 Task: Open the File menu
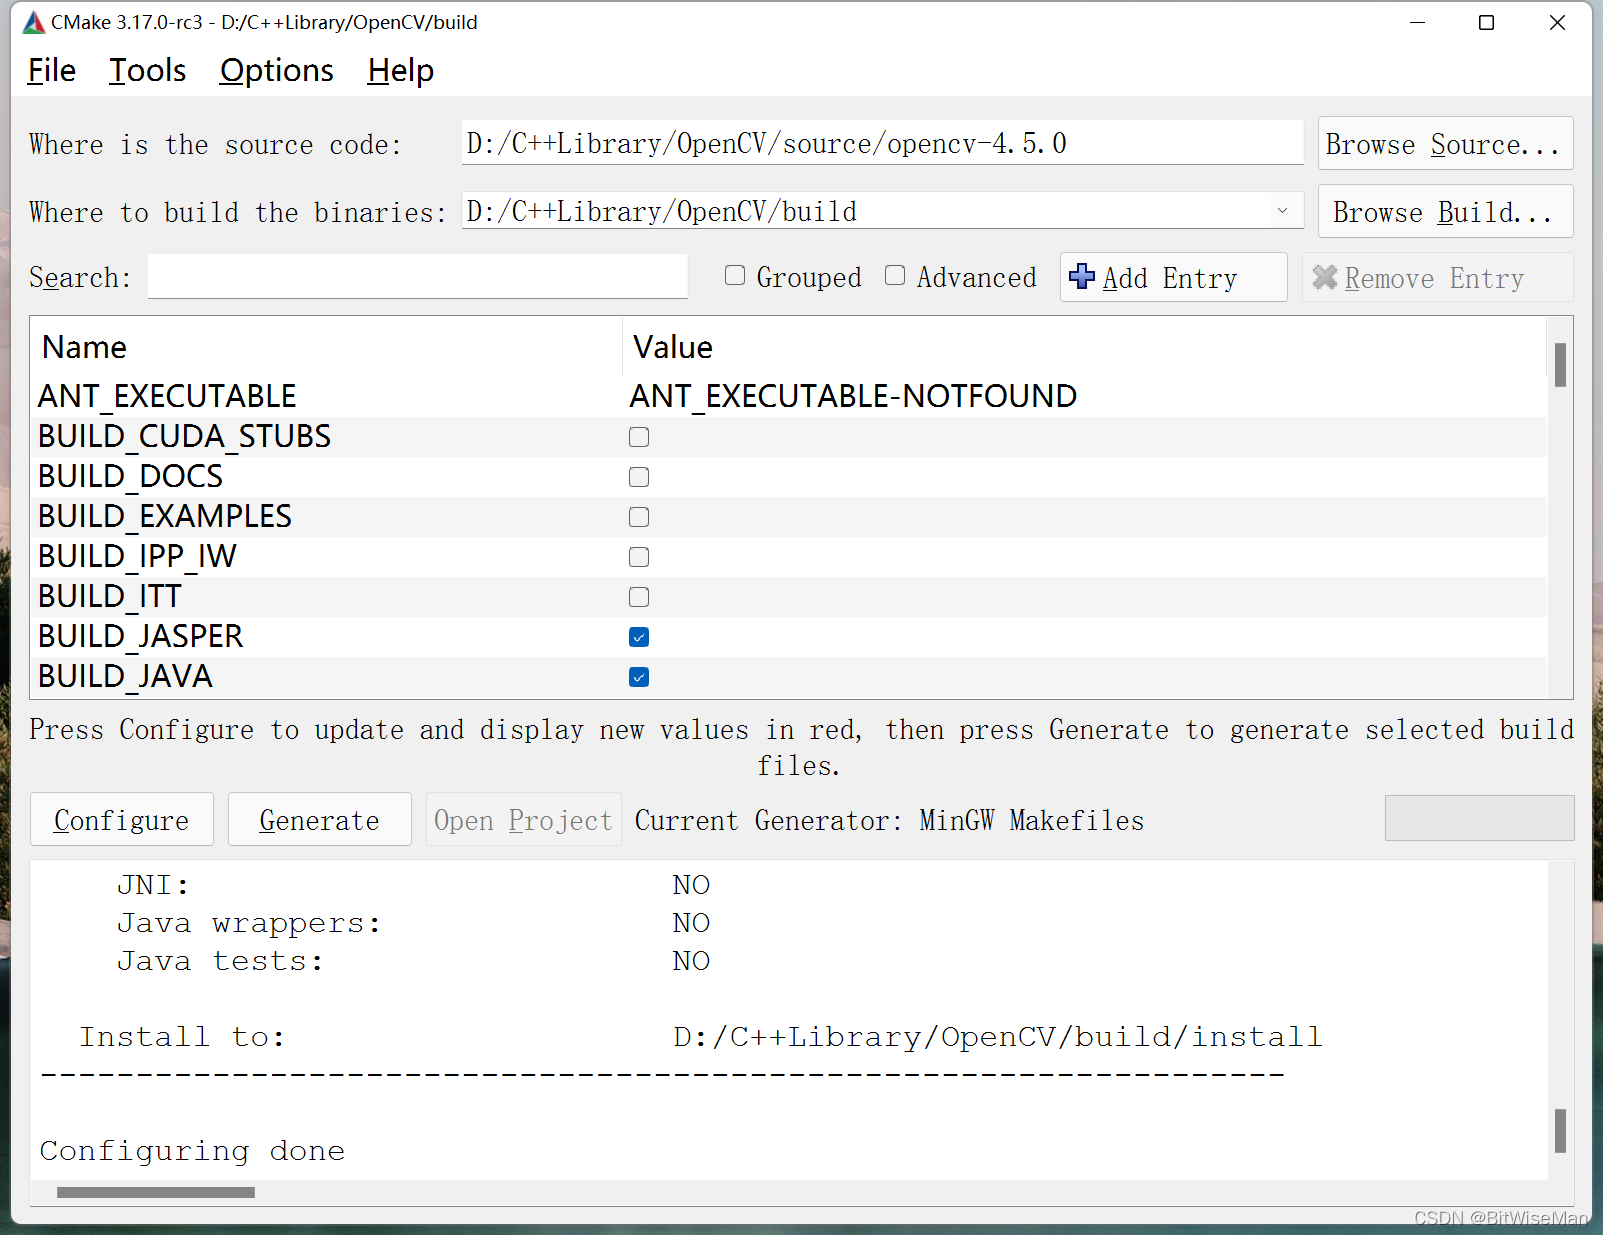coord(52,71)
